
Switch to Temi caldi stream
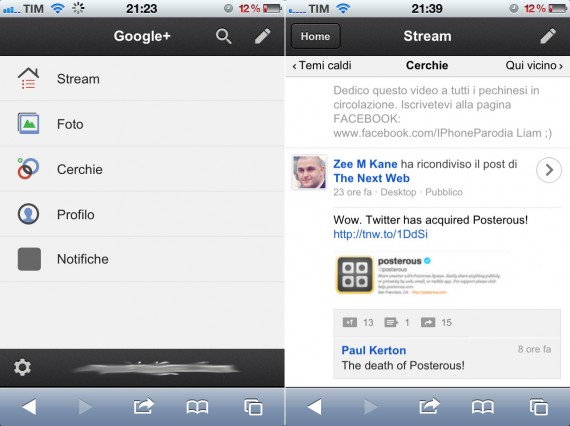[x=322, y=65]
